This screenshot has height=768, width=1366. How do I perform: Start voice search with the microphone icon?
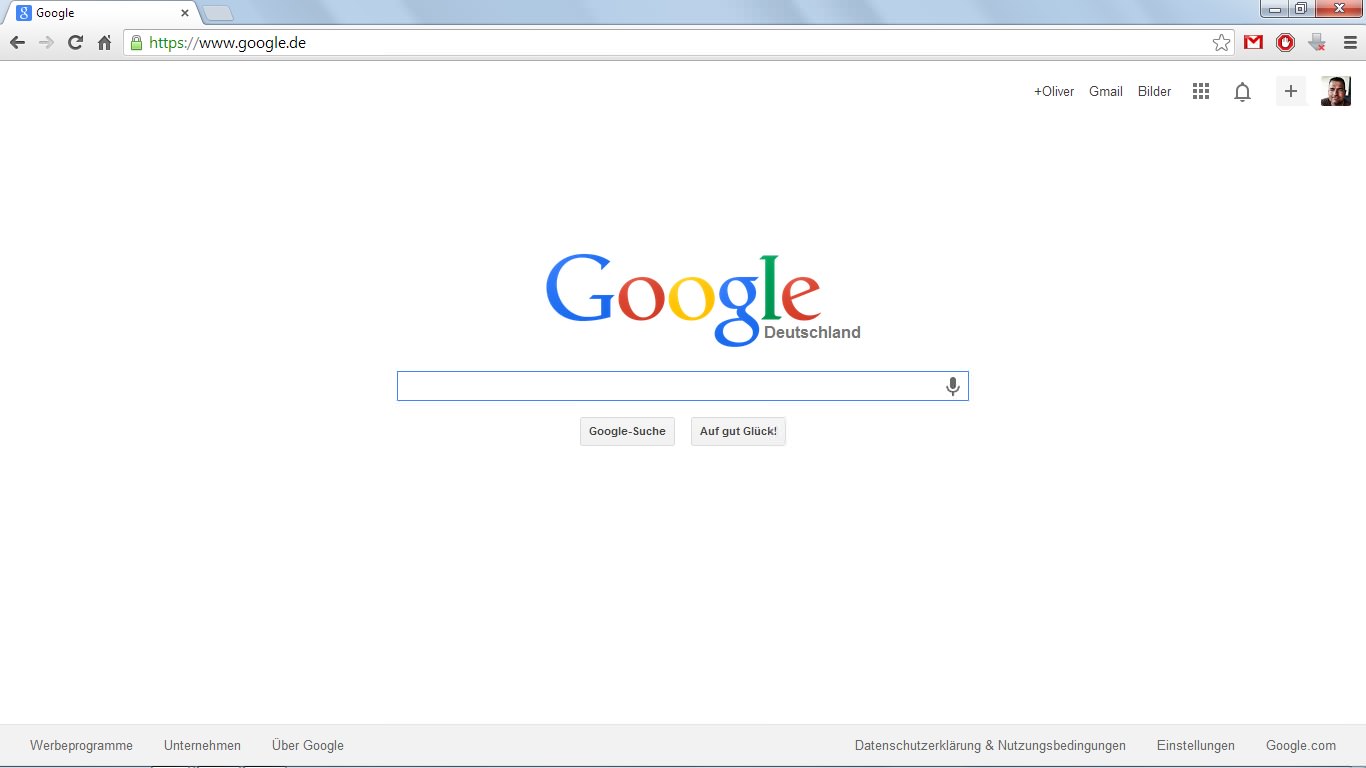[x=953, y=386]
